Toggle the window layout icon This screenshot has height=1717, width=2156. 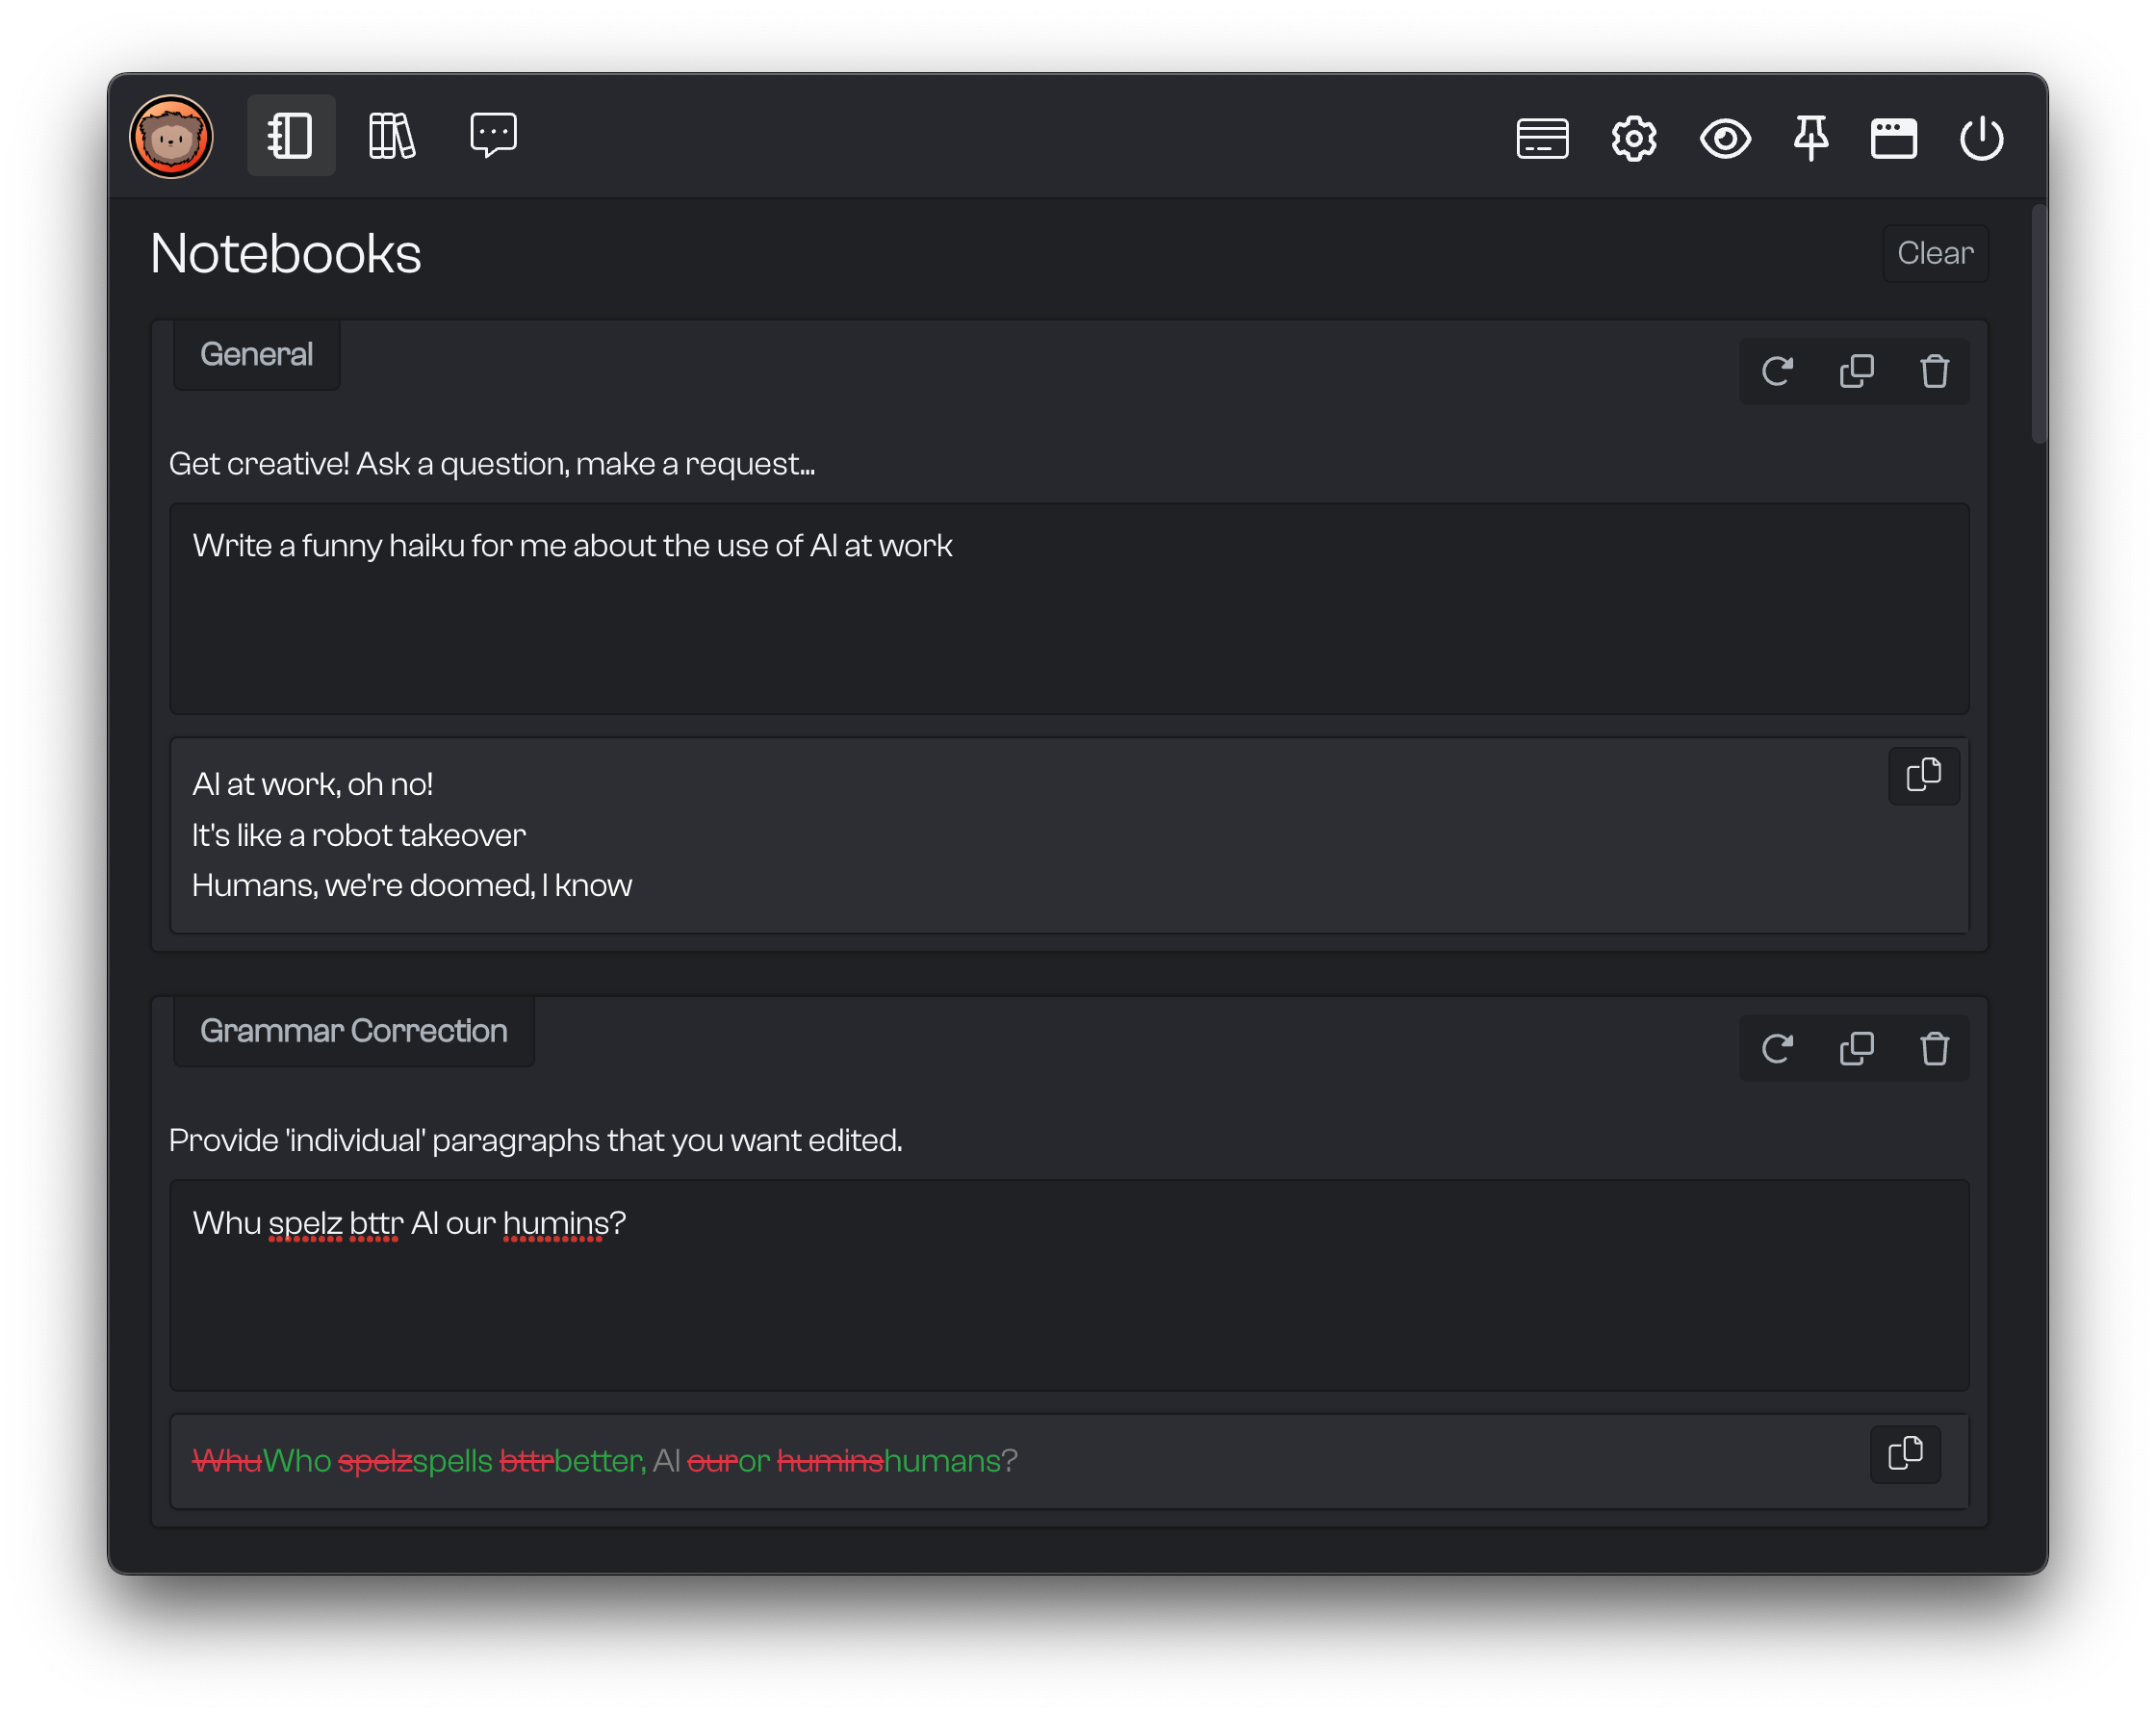[1895, 137]
